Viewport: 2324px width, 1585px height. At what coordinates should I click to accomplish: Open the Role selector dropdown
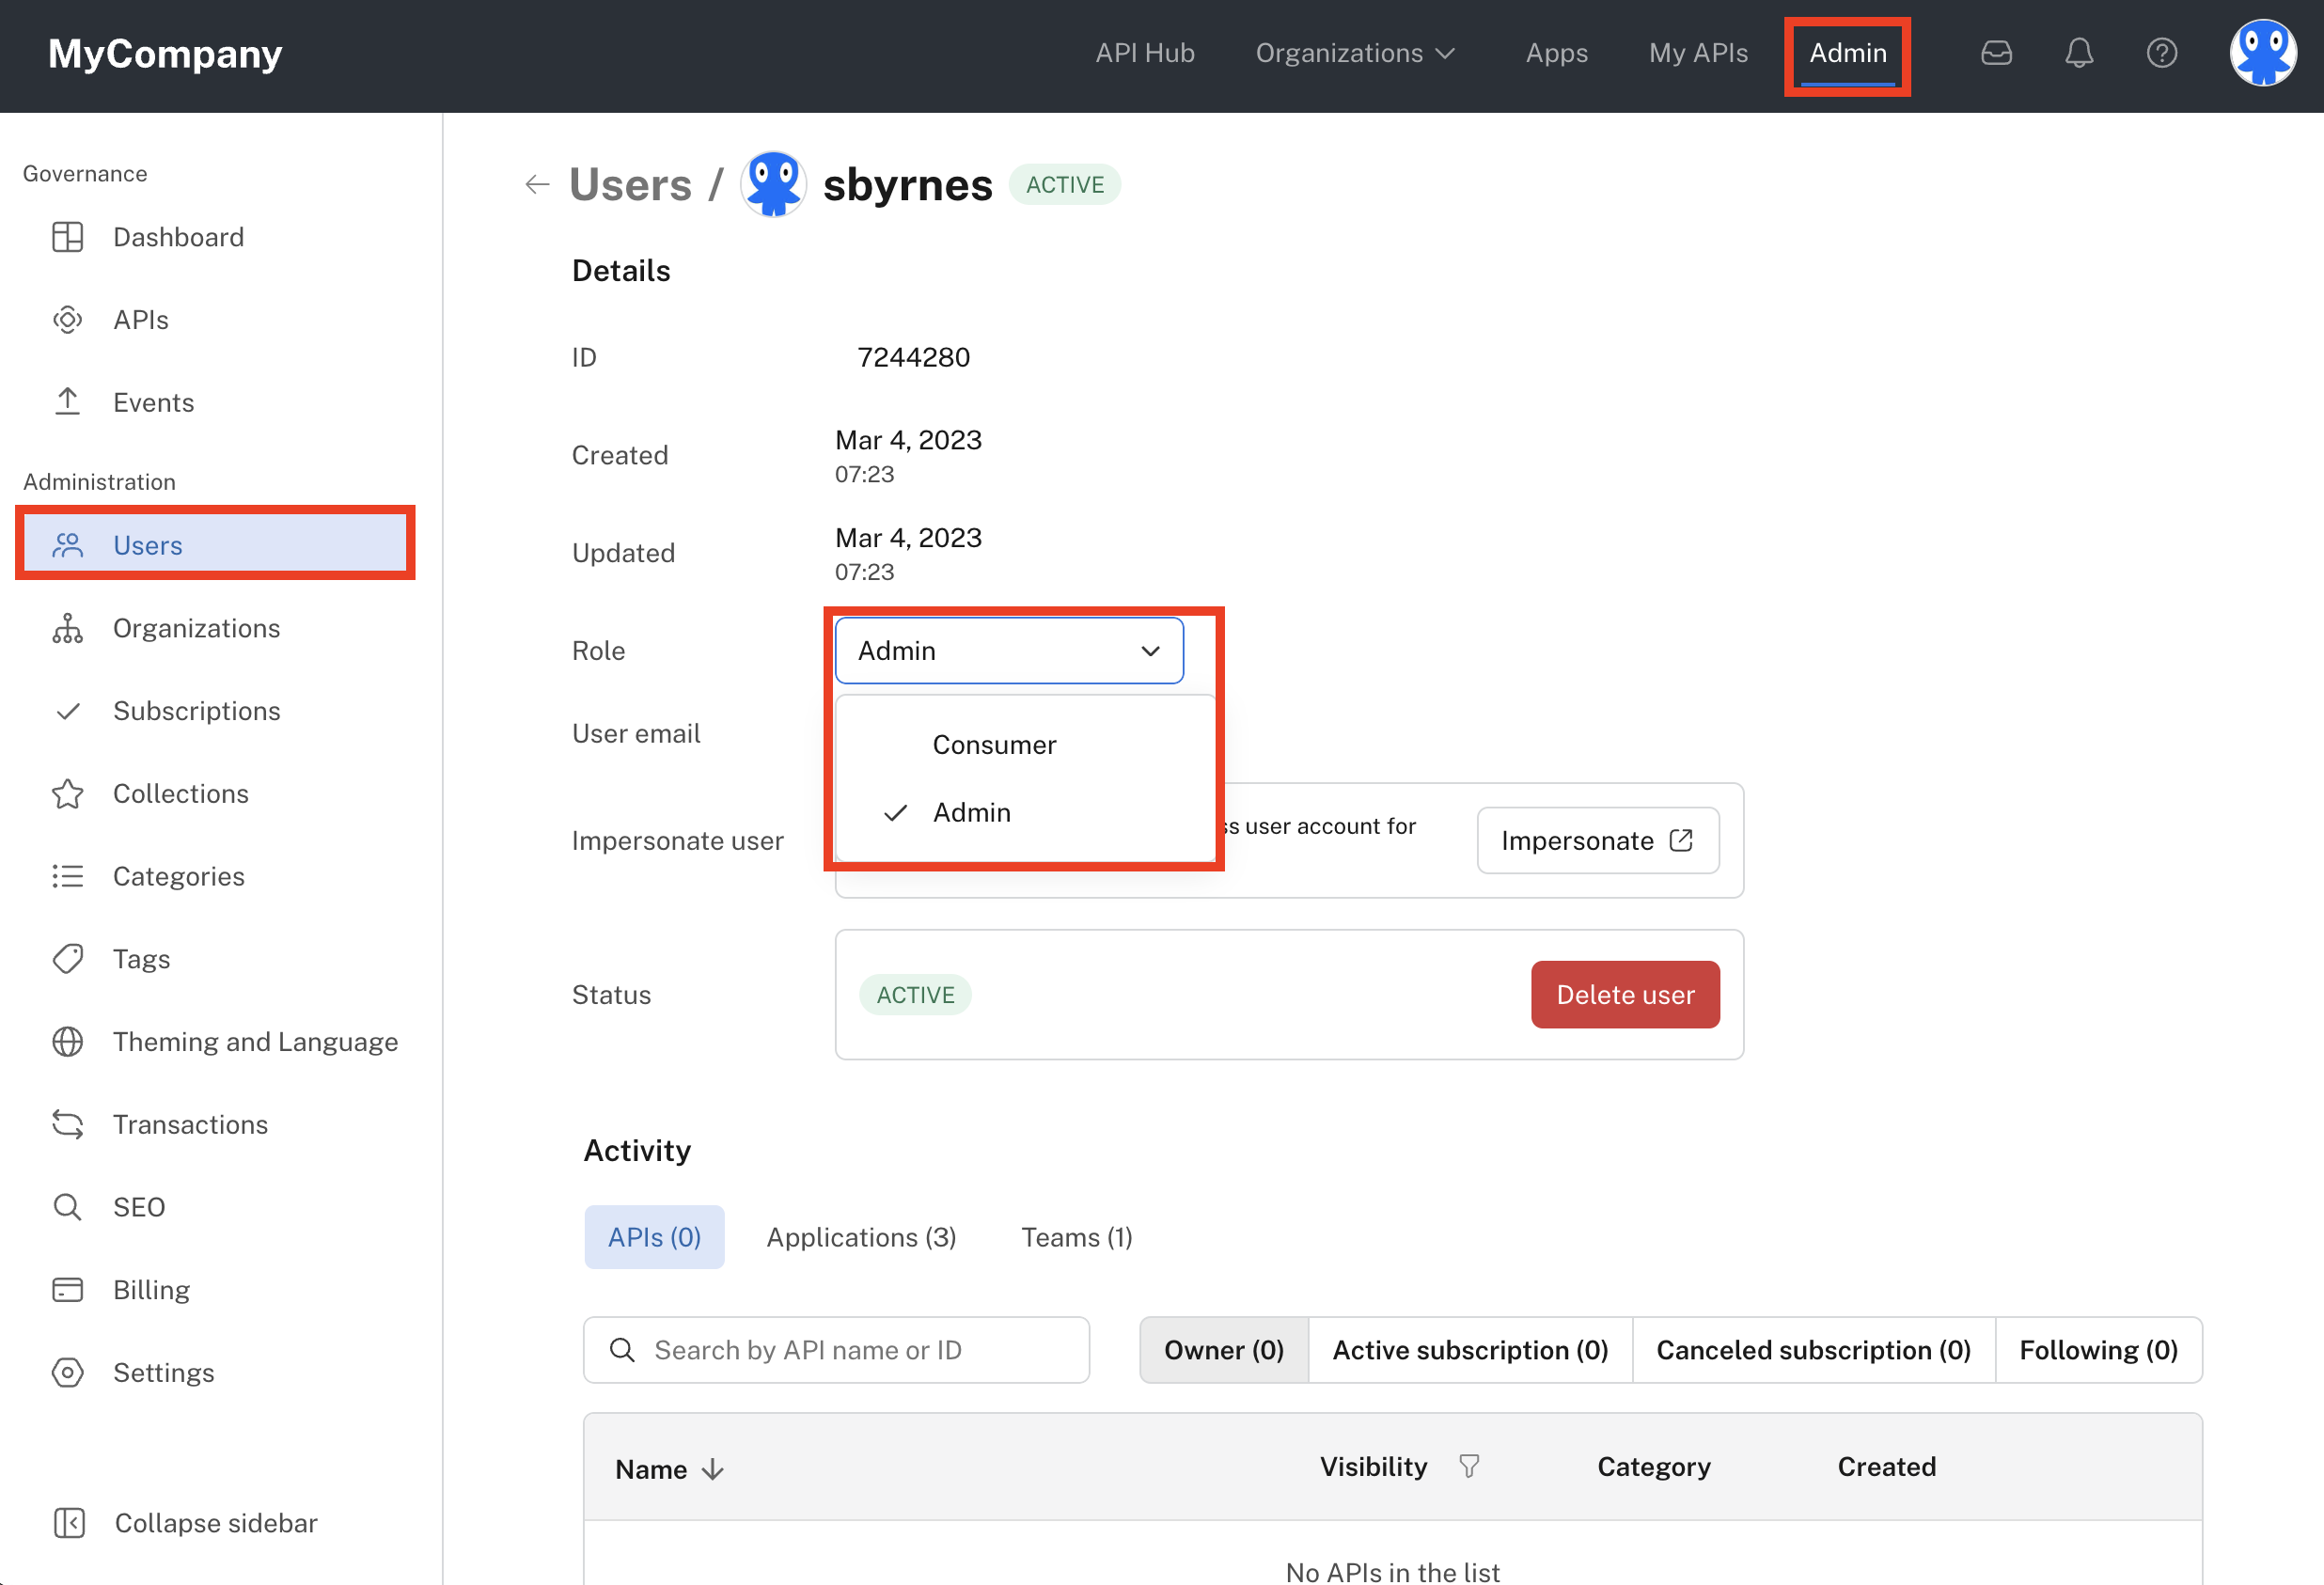[x=1010, y=651]
